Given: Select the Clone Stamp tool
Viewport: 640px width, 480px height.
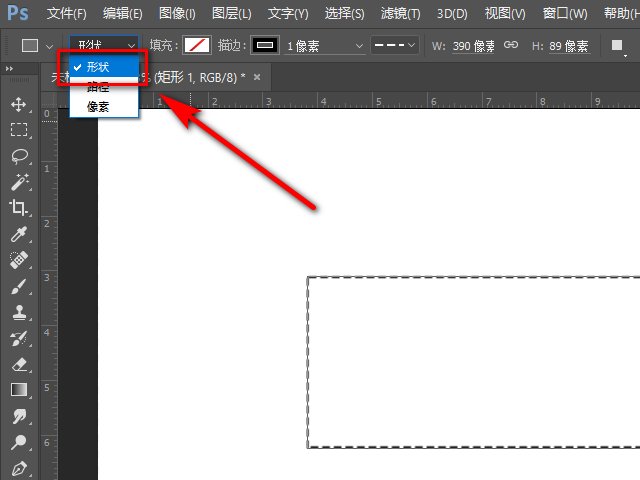Looking at the screenshot, I should 18,312.
